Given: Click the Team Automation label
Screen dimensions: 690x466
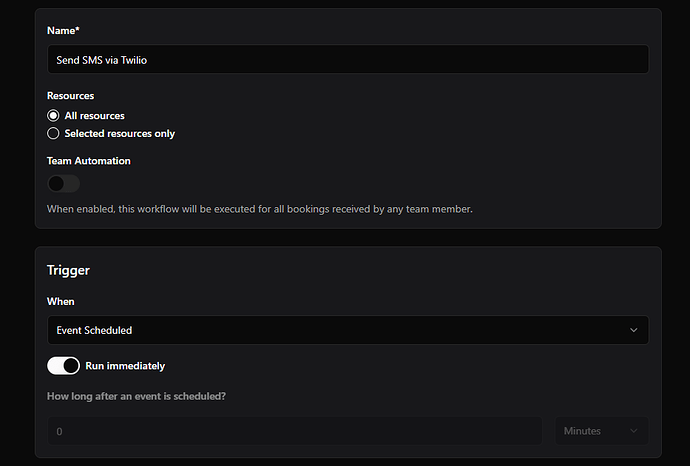Looking at the screenshot, I should (88, 160).
